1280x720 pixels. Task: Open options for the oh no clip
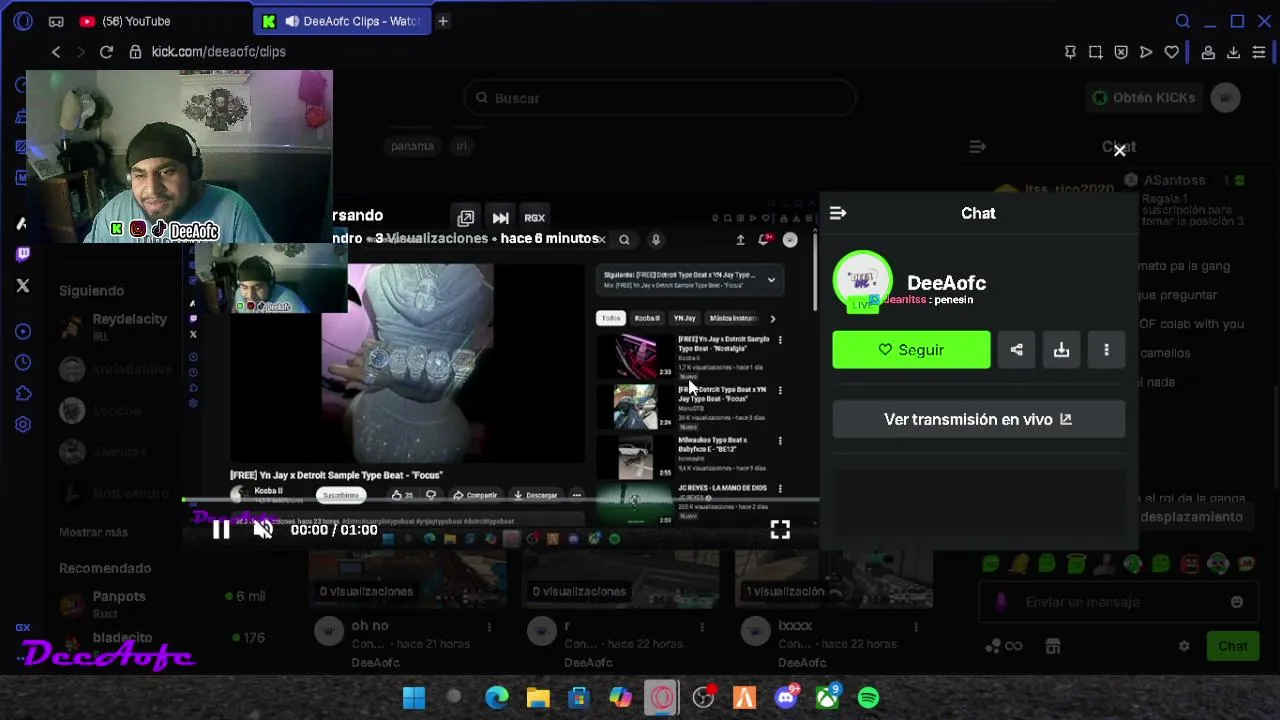pos(489,627)
